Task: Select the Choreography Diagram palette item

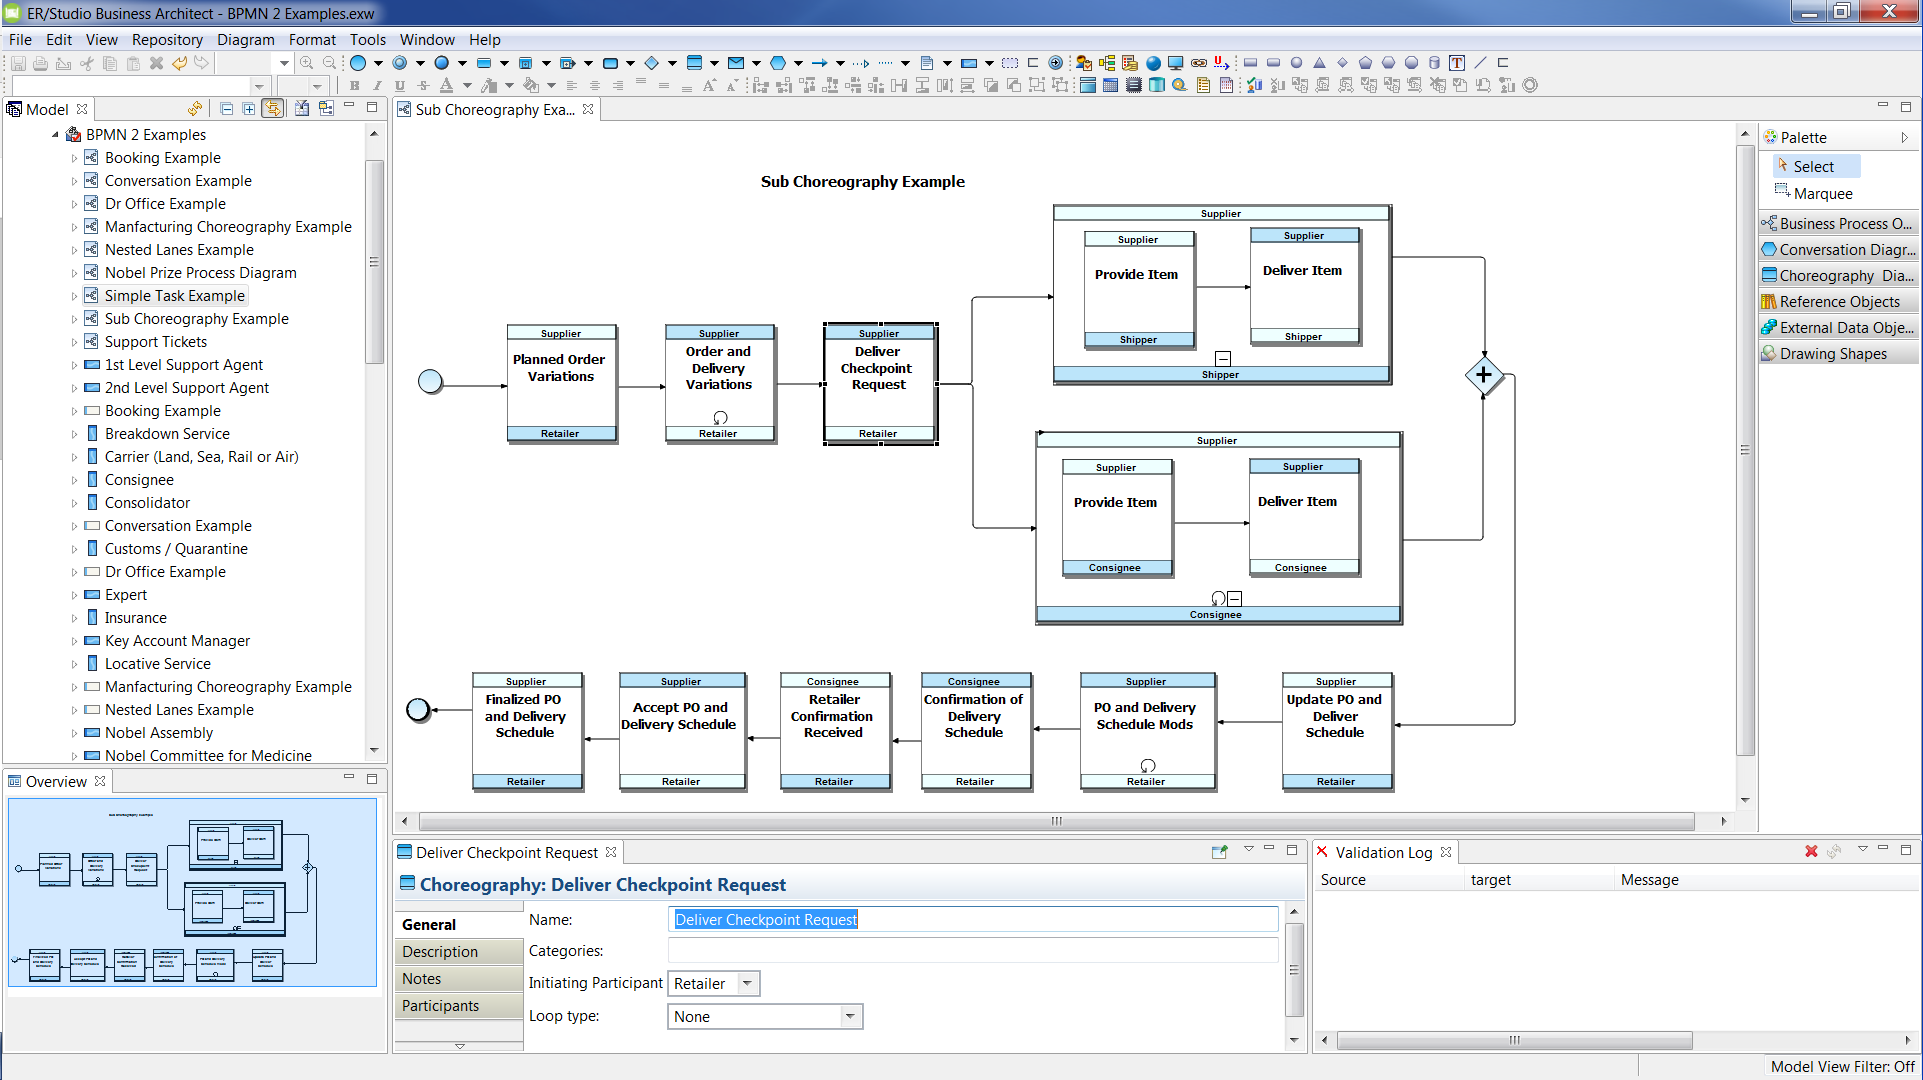Action: point(1845,275)
